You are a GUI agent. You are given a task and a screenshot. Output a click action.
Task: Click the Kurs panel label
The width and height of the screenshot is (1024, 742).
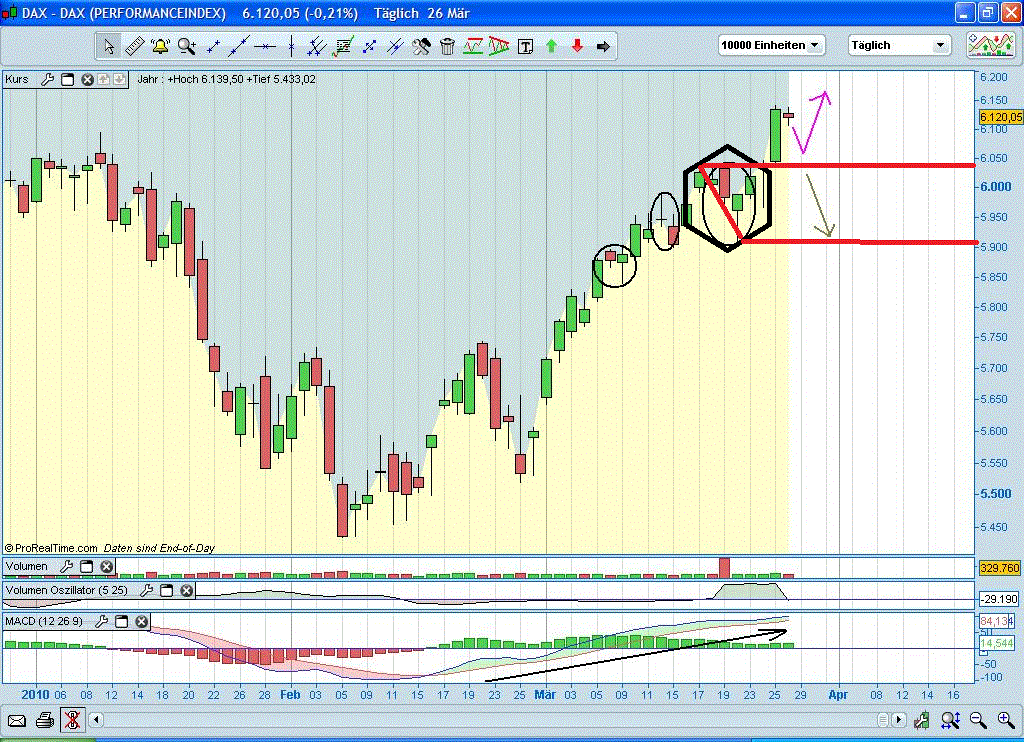click(17, 79)
